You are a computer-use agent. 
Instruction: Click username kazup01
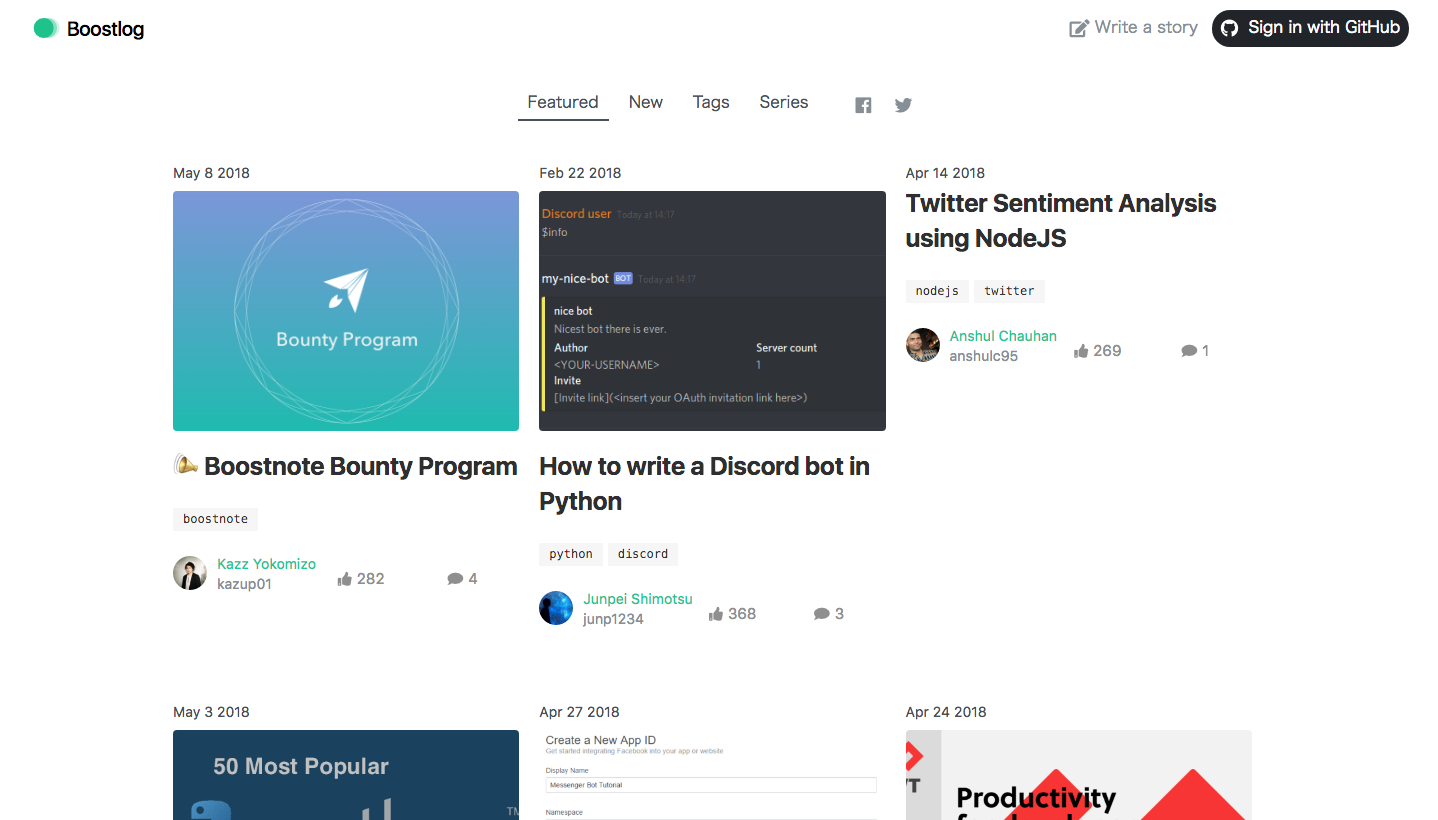click(244, 584)
